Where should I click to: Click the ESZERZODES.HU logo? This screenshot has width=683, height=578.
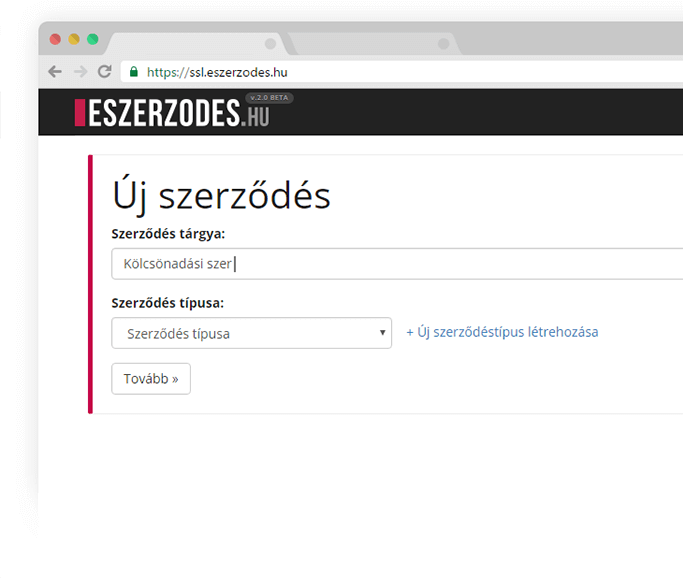coord(172,114)
